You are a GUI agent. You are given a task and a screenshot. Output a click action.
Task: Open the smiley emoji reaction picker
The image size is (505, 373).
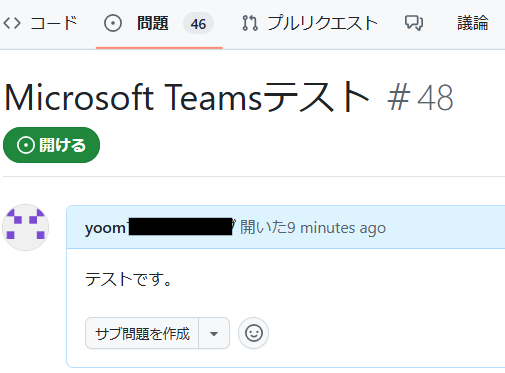click(x=254, y=333)
